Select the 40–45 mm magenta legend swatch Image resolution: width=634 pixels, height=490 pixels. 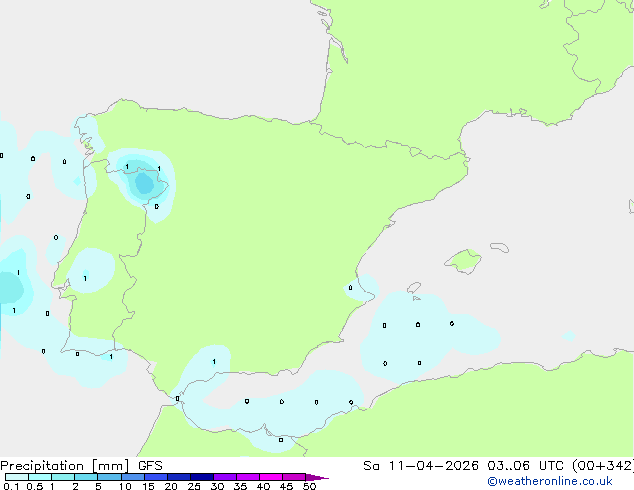pos(271,477)
